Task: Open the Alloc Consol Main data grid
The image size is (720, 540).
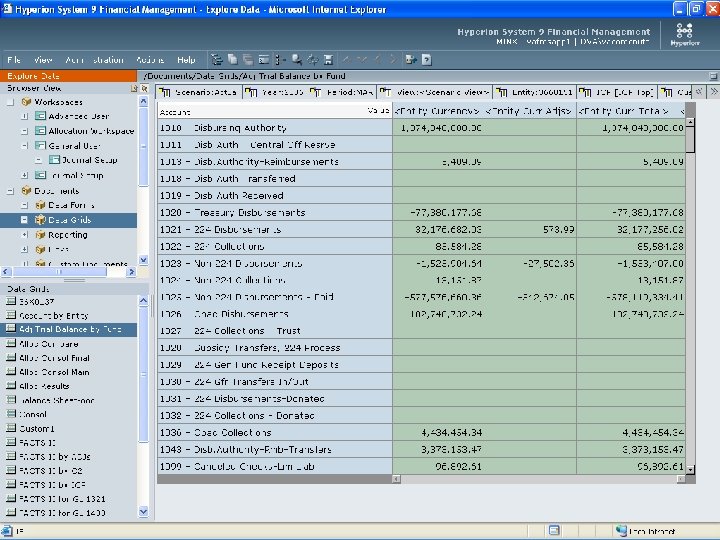Action: 54,372
